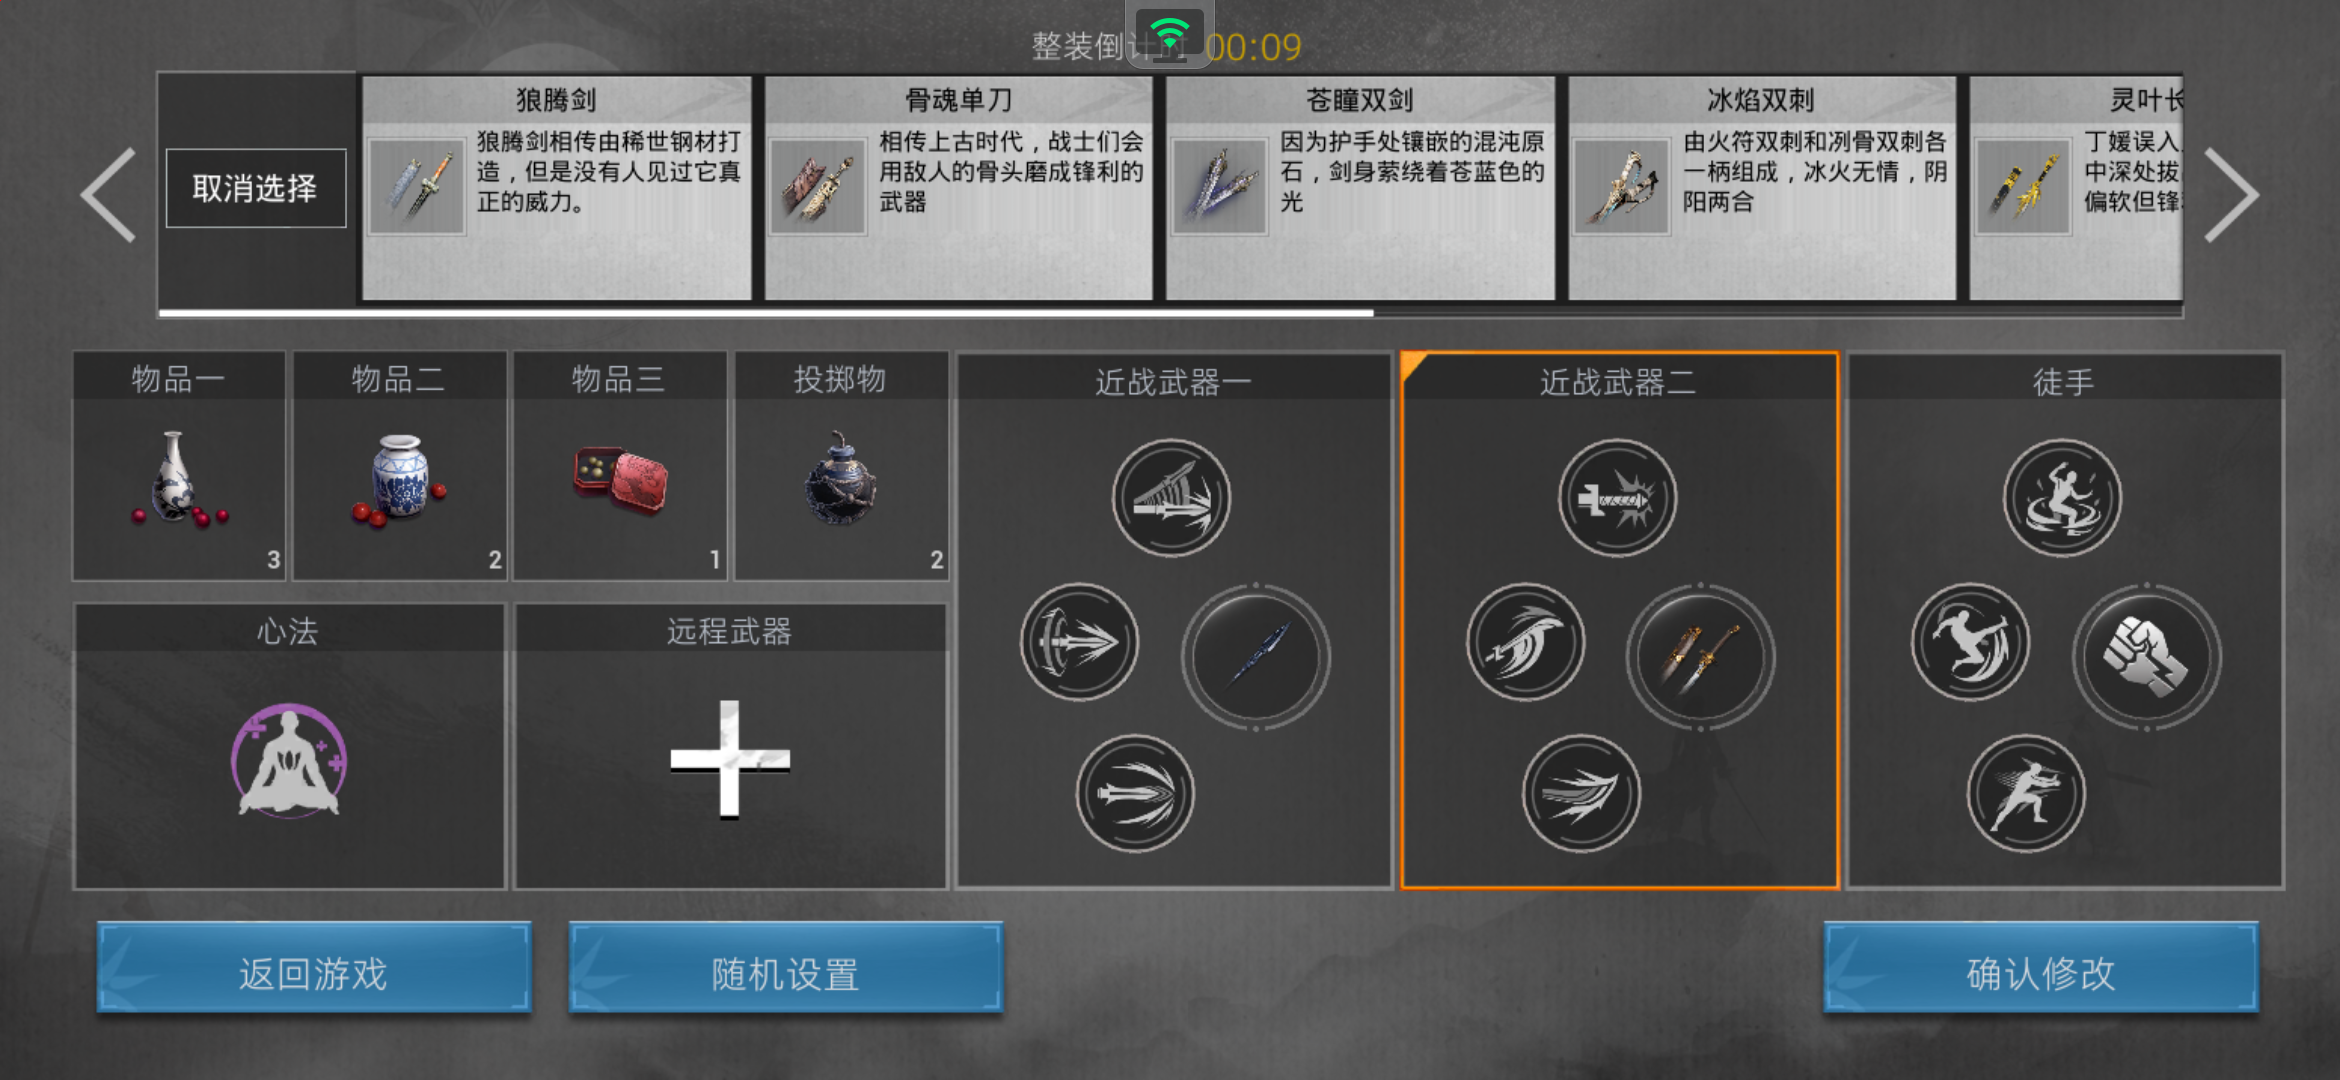Screen dimensions: 2340x1080
Task: Click the top skill icon in 近战武器一
Action: [x=1172, y=498]
